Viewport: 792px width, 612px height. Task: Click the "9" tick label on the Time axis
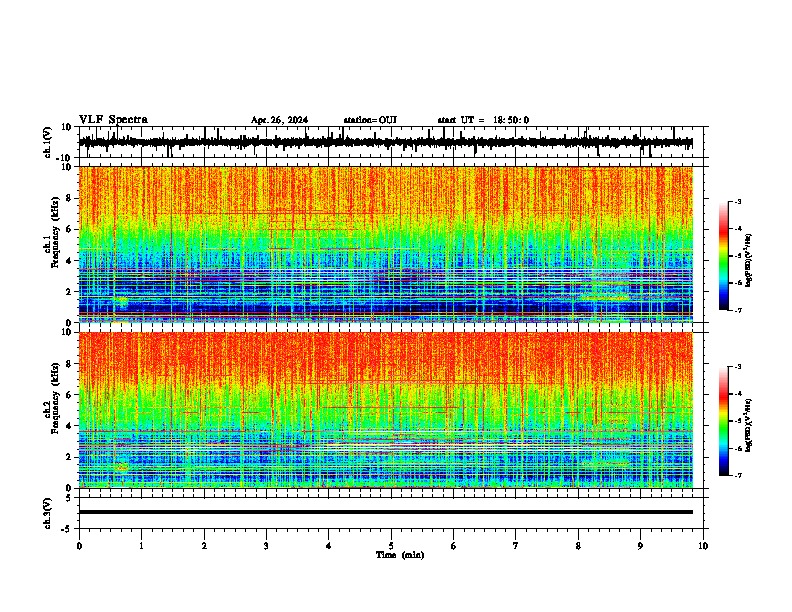click(x=640, y=546)
